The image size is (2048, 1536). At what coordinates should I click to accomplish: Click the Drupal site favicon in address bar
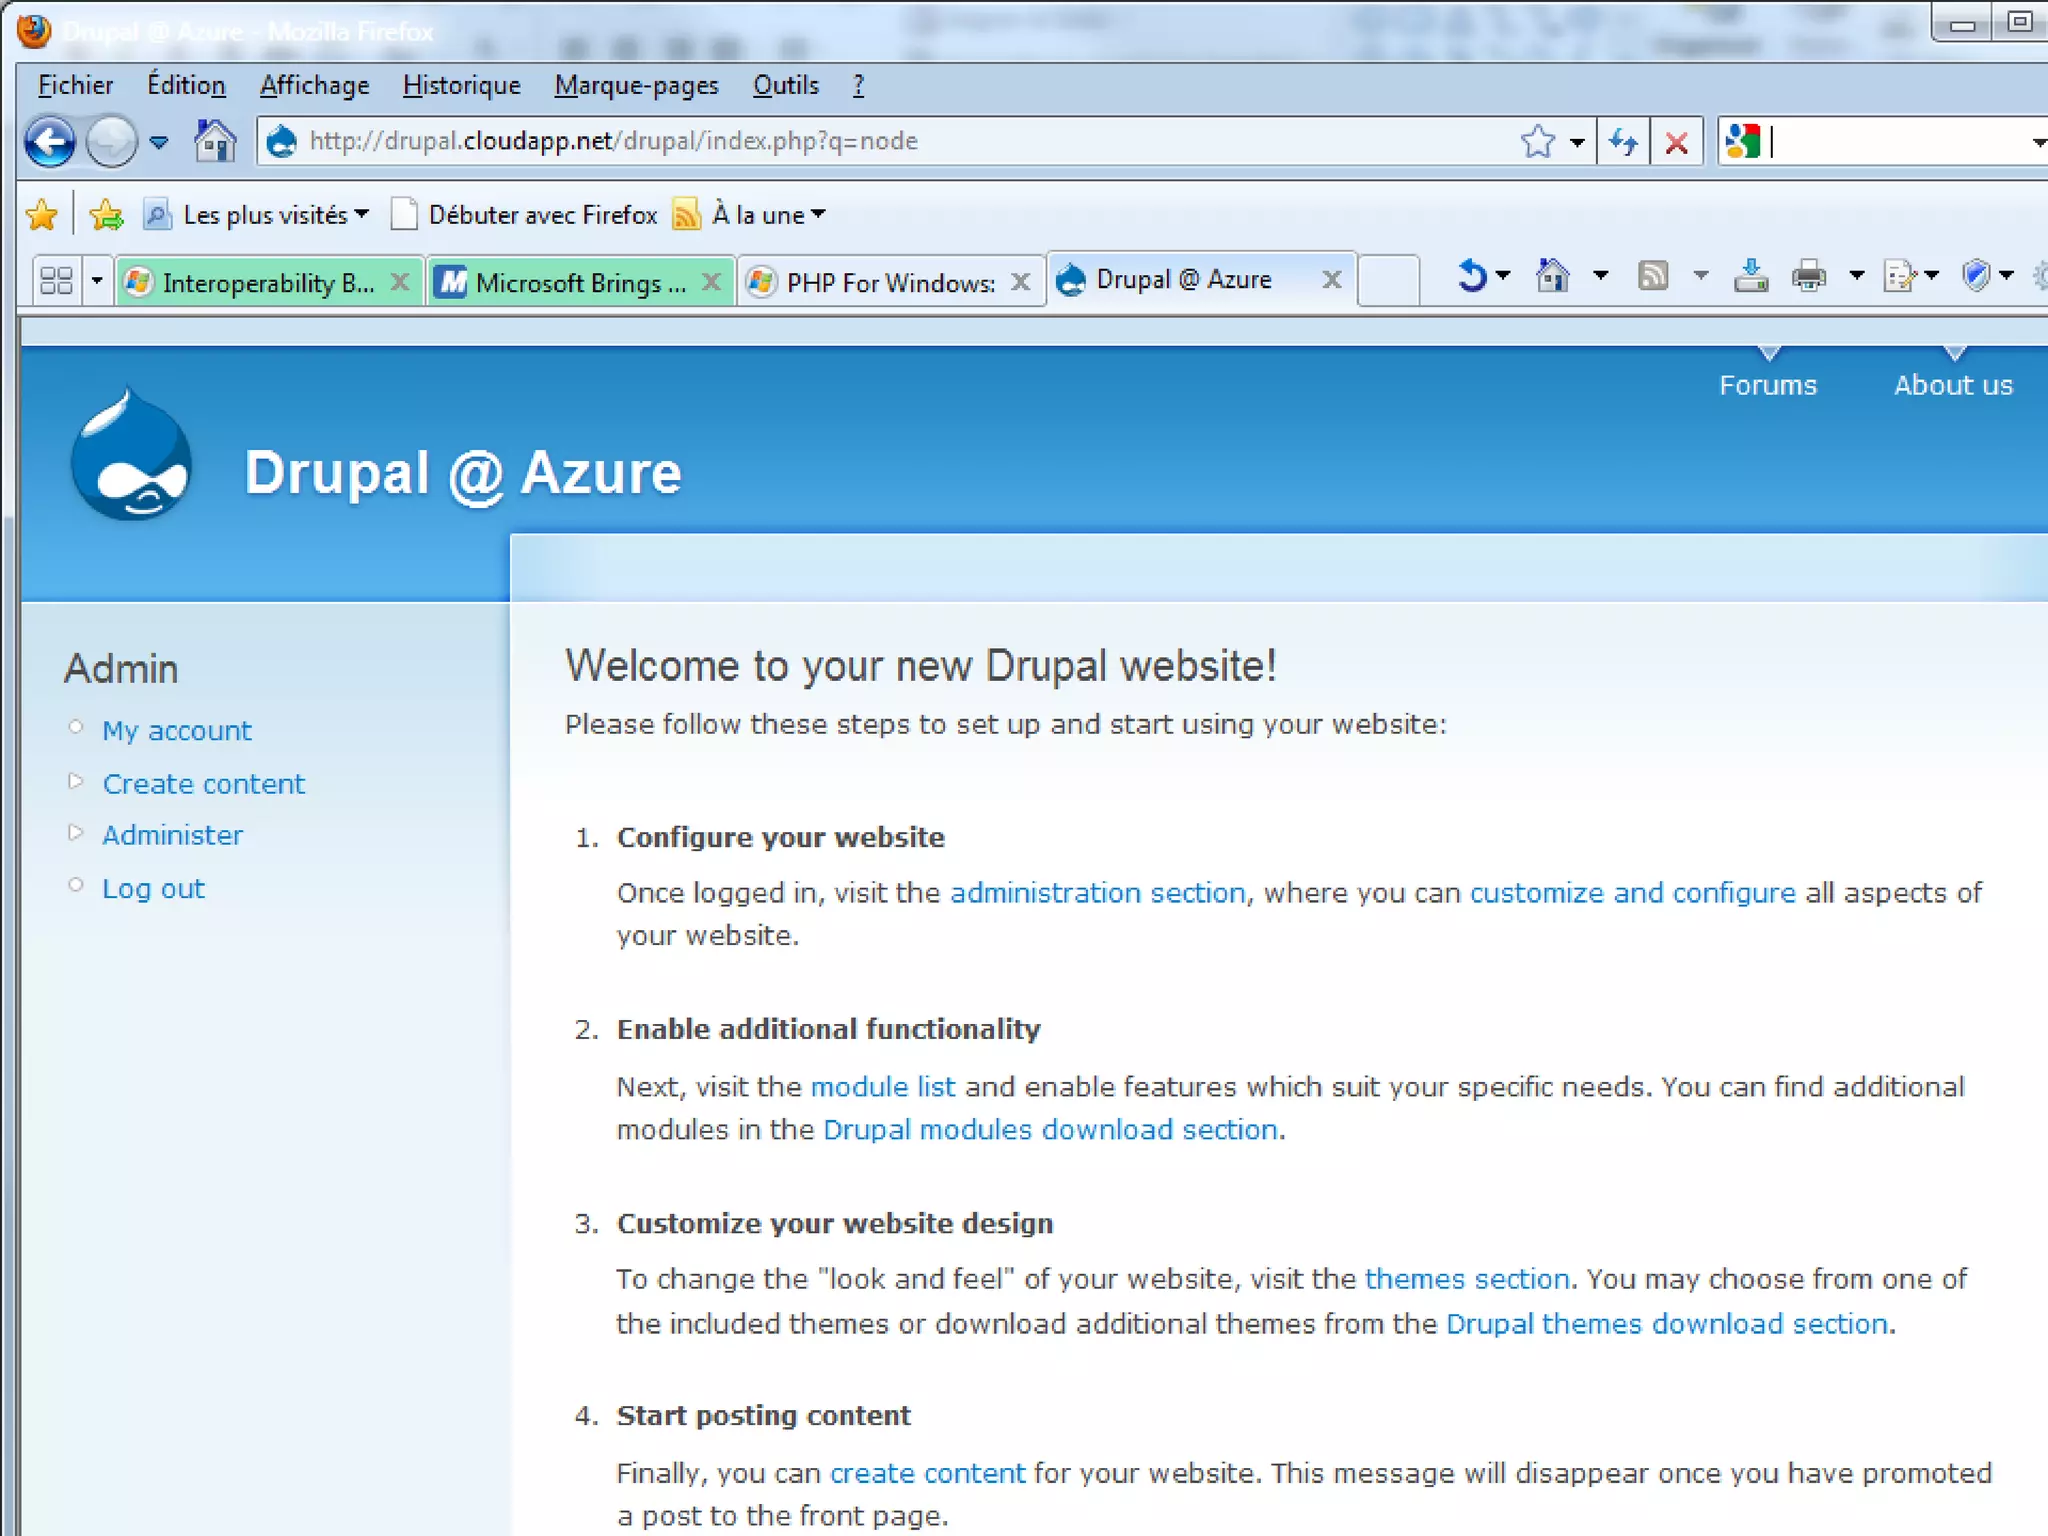(x=282, y=141)
